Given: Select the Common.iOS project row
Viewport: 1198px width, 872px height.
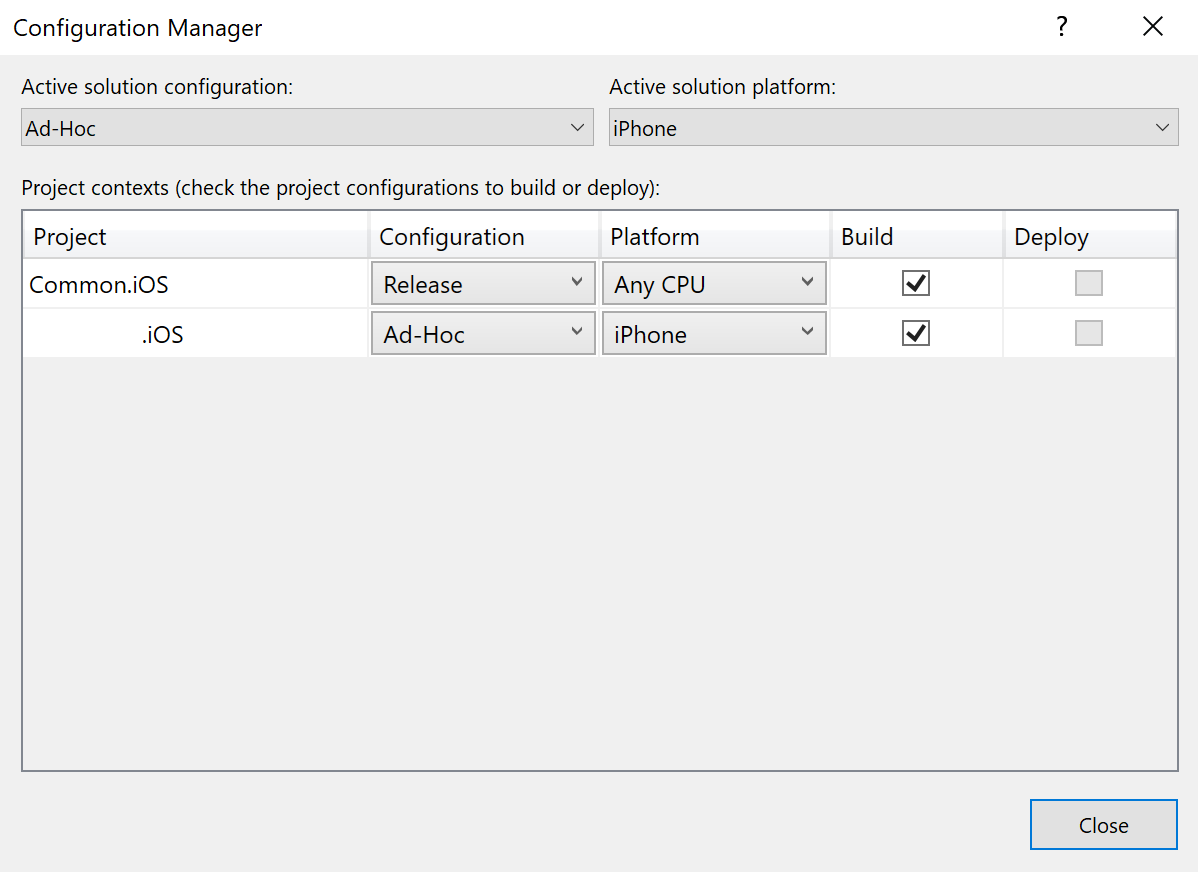Looking at the screenshot, I should click(x=98, y=285).
